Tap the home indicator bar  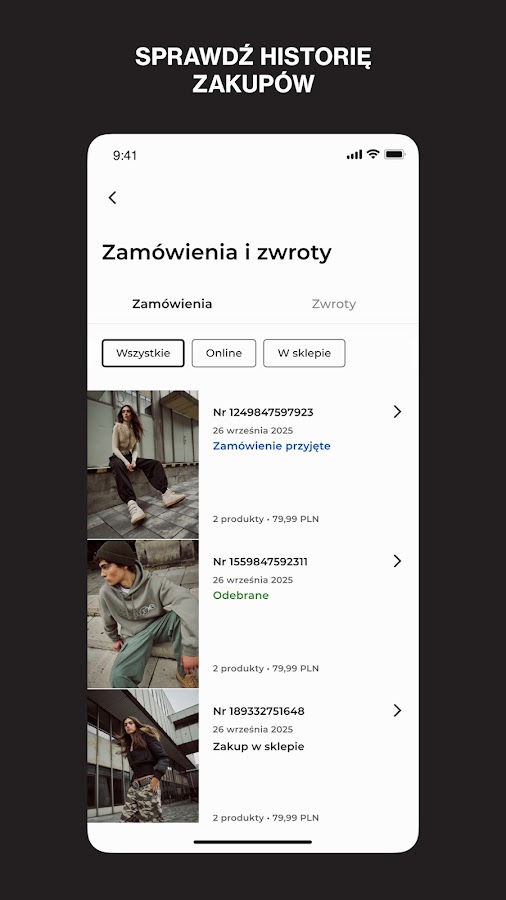coord(252,842)
